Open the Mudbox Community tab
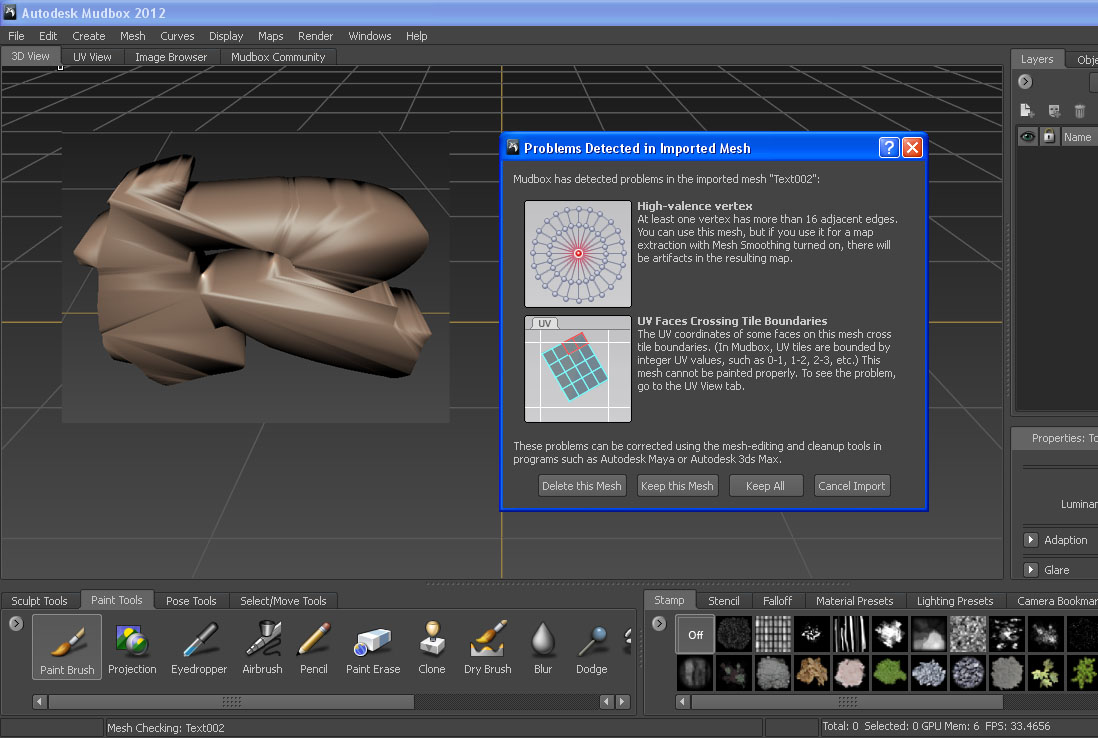 click(x=278, y=57)
